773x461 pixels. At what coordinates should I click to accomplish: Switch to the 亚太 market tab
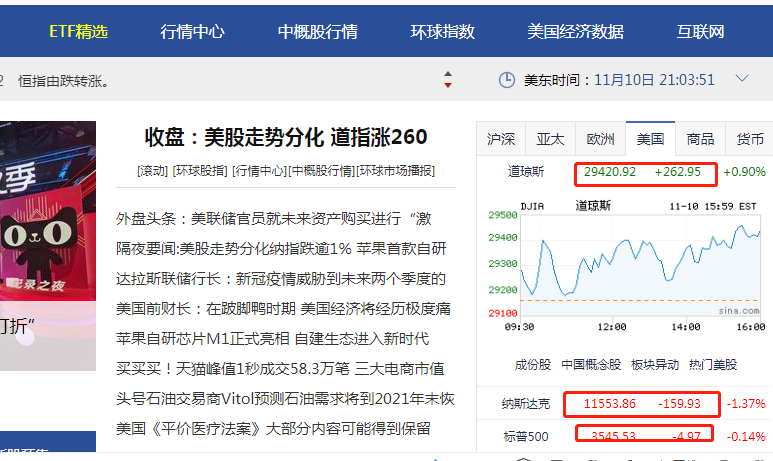pyautogui.click(x=550, y=139)
